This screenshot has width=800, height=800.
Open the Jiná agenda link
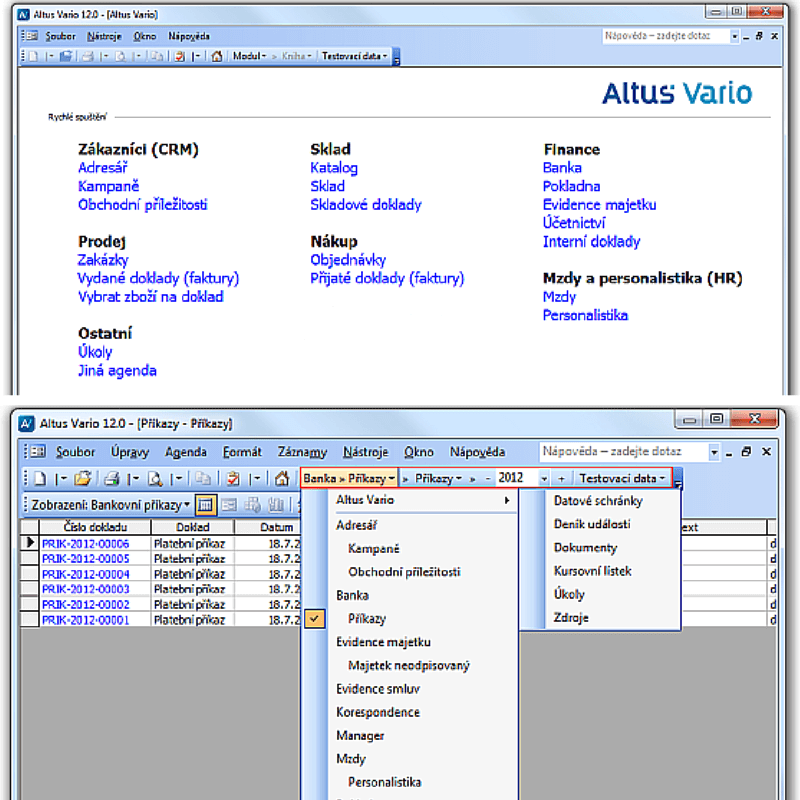click(117, 370)
